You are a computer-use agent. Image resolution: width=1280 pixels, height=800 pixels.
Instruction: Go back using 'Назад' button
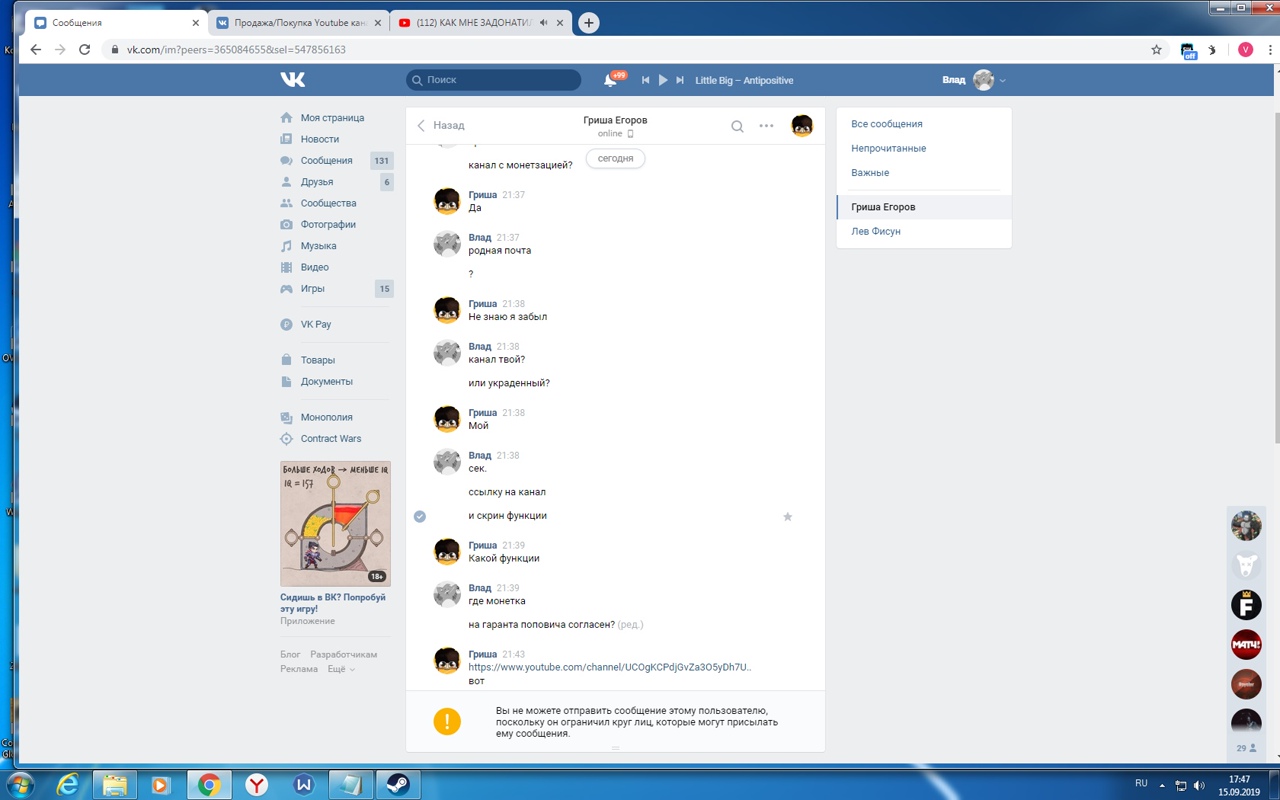[441, 126]
